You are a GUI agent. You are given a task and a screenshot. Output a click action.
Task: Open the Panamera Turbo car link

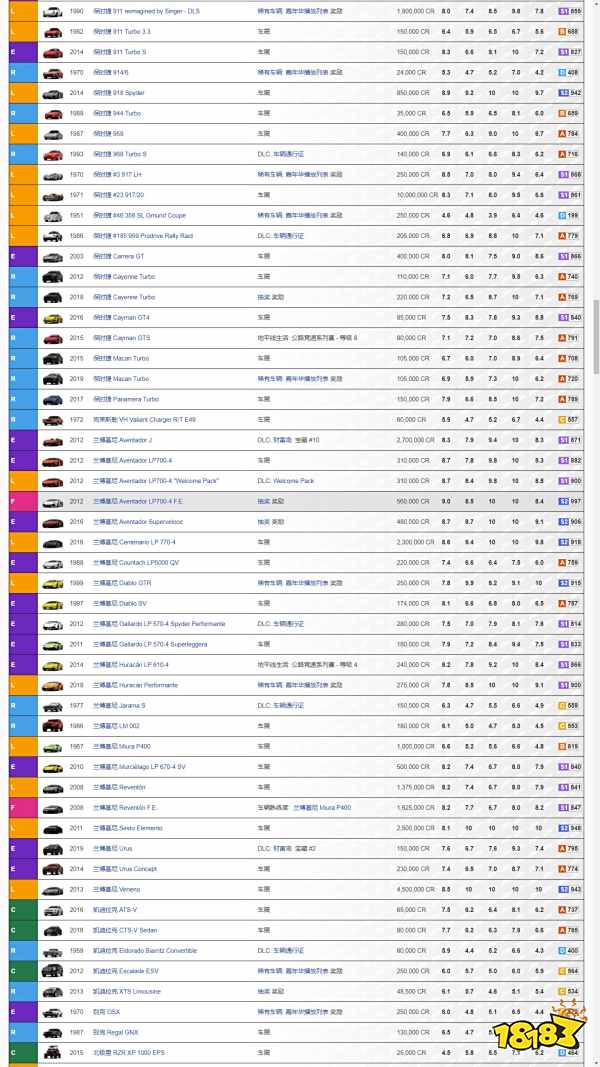pos(126,399)
